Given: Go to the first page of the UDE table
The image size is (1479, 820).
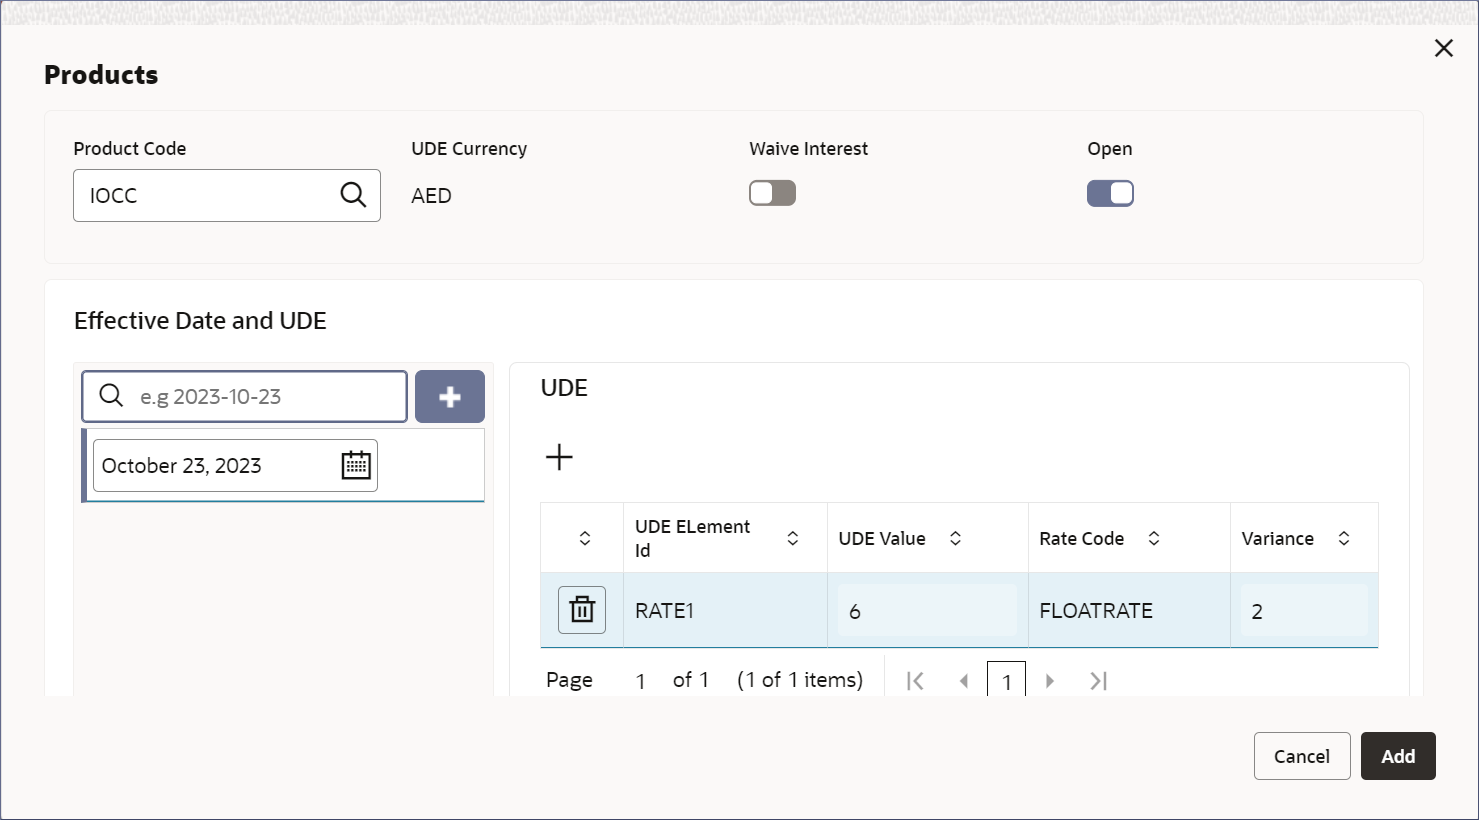Looking at the screenshot, I should click(915, 681).
